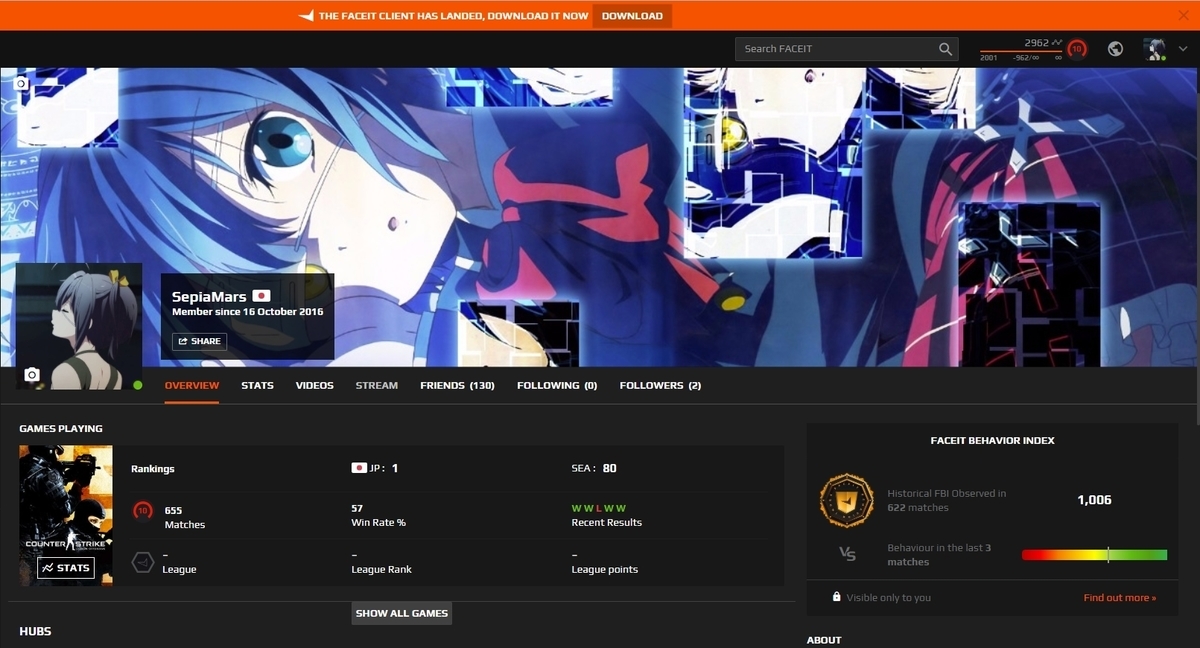The width and height of the screenshot is (1200, 648).
Task: Click the behaviour color gauge bar
Action: [1094, 554]
